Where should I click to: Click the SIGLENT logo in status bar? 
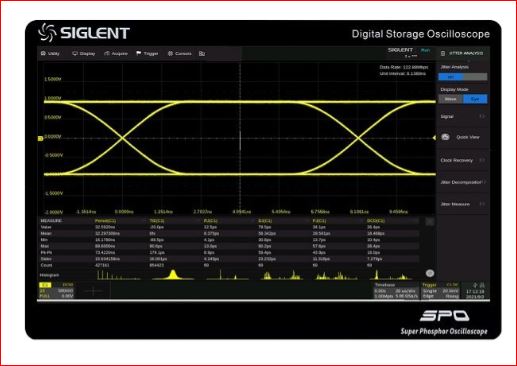coord(400,50)
